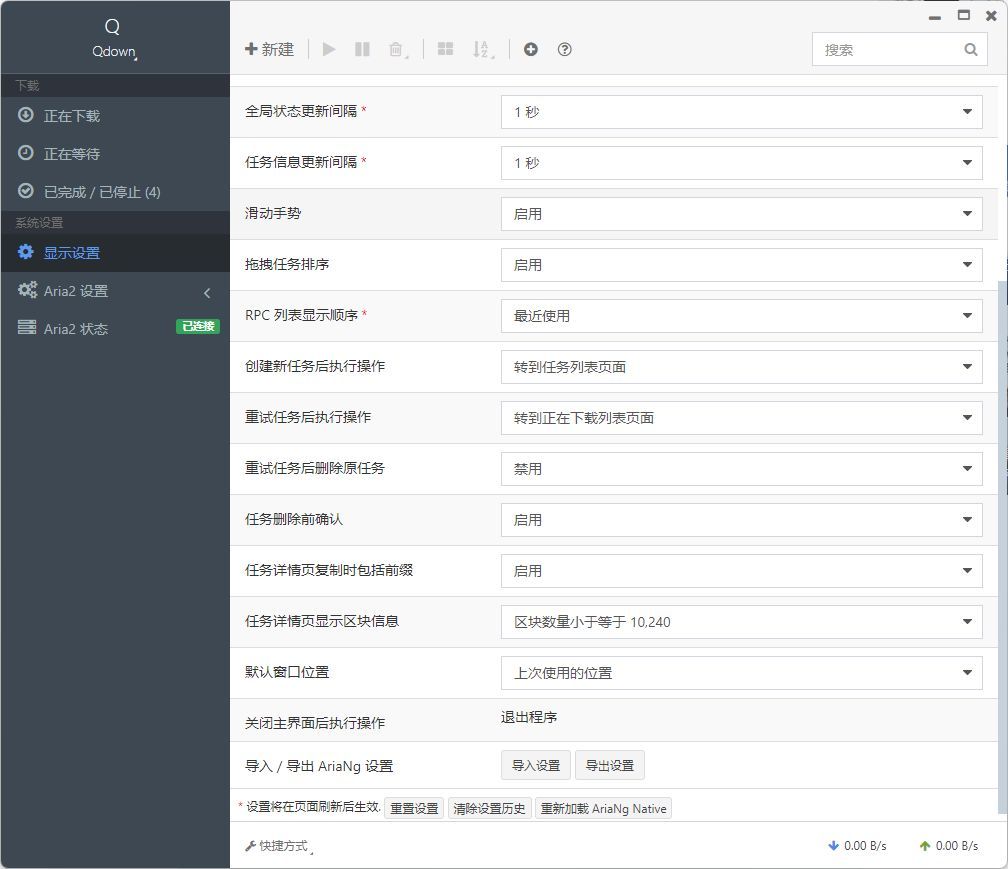Click the pause icon in the toolbar
This screenshot has height=869, width=1008.
click(363, 48)
